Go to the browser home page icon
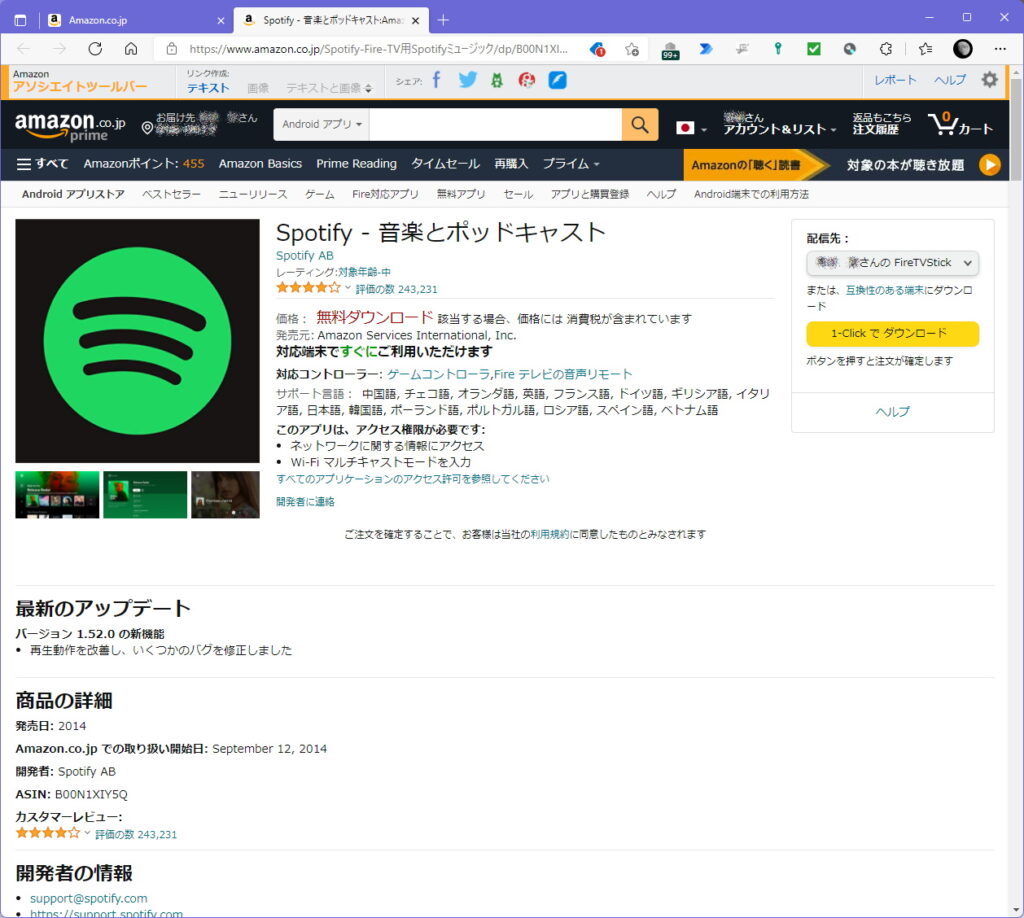The width and height of the screenshot is (1024, 918). coord(131,49)
